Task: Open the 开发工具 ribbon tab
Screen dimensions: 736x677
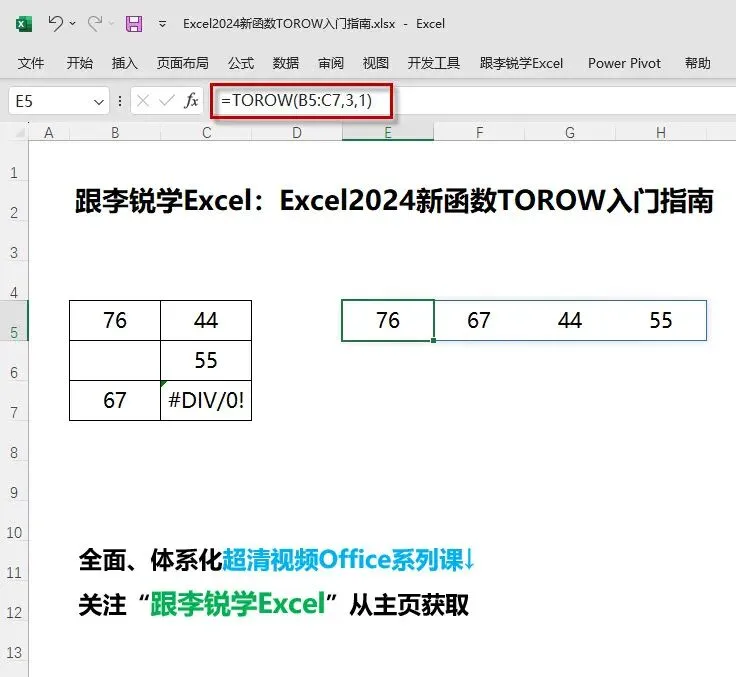Action: tap(434, 63)
